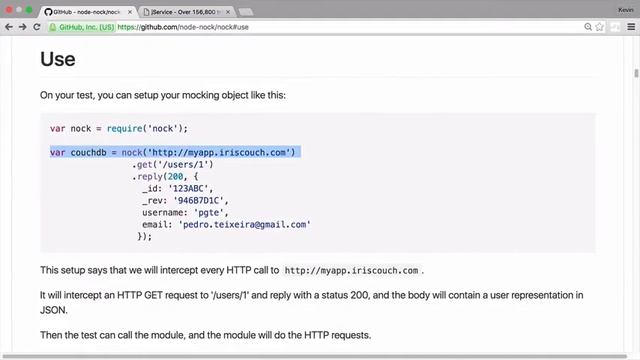
Task: Go forward with the browser forward arrow
Action: [22, 27]
